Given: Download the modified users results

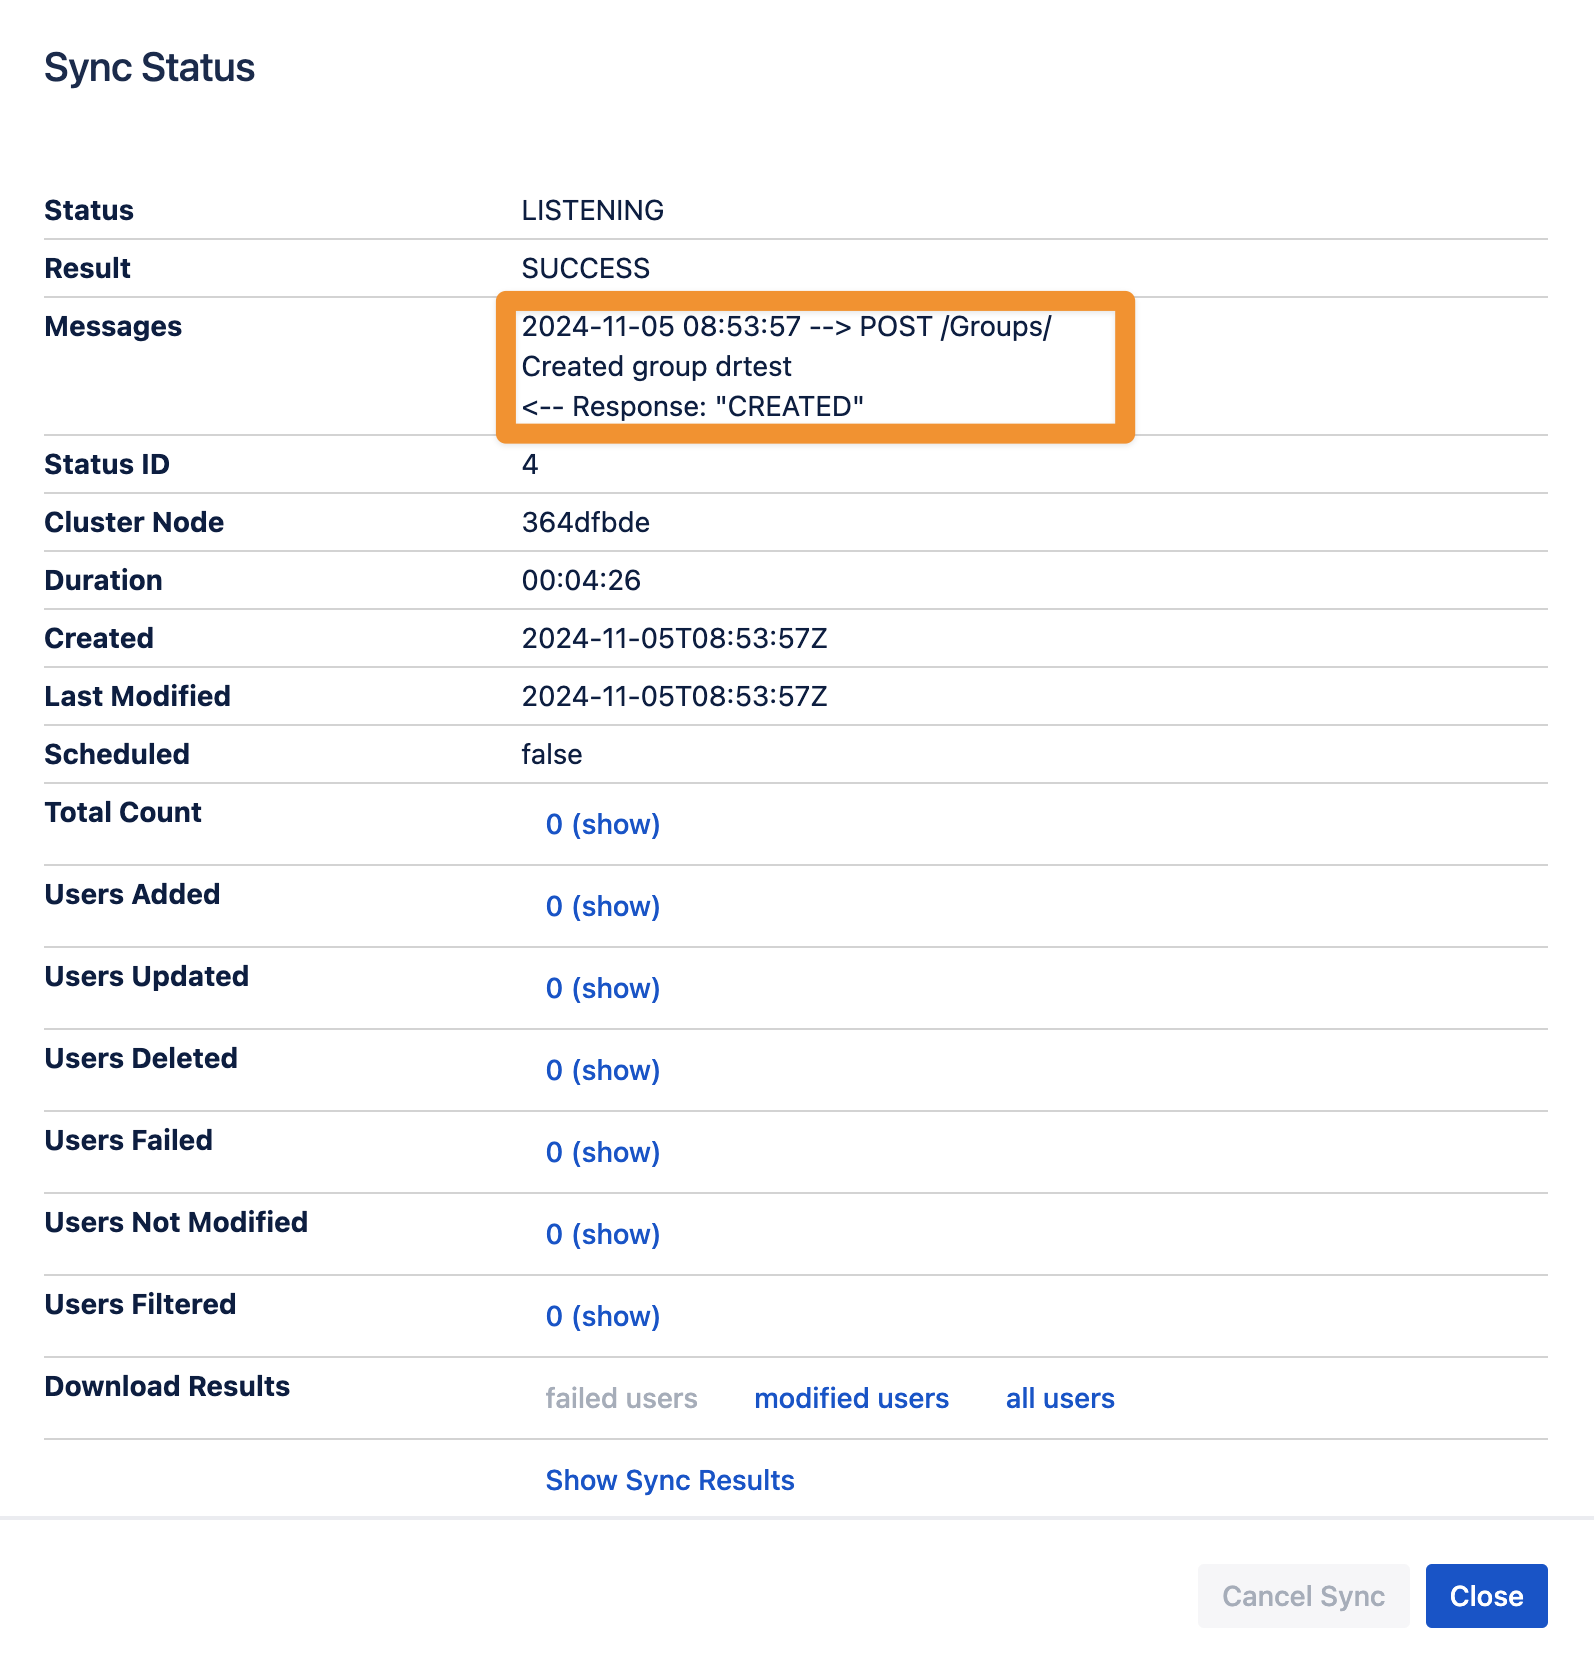Looking at the screenshot, I should point(851,1398).
